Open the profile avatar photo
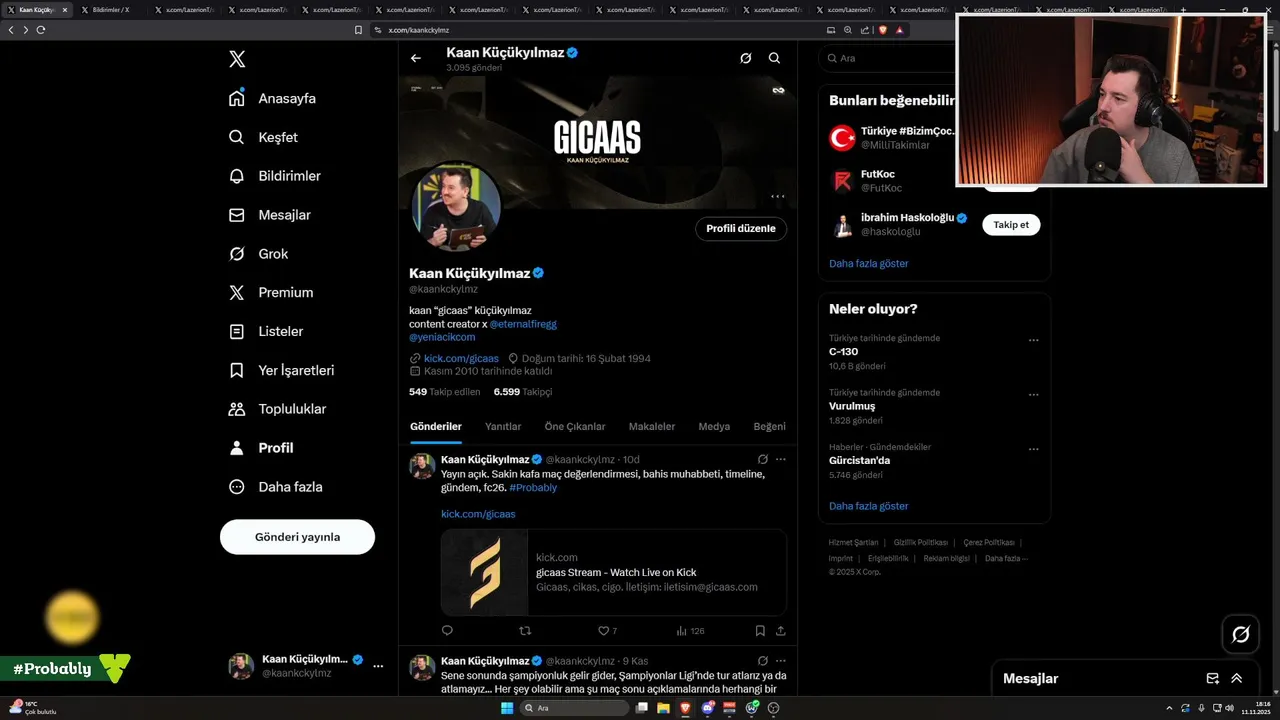This screenshot has height=720, width=1280. click(x=456, y=207)
